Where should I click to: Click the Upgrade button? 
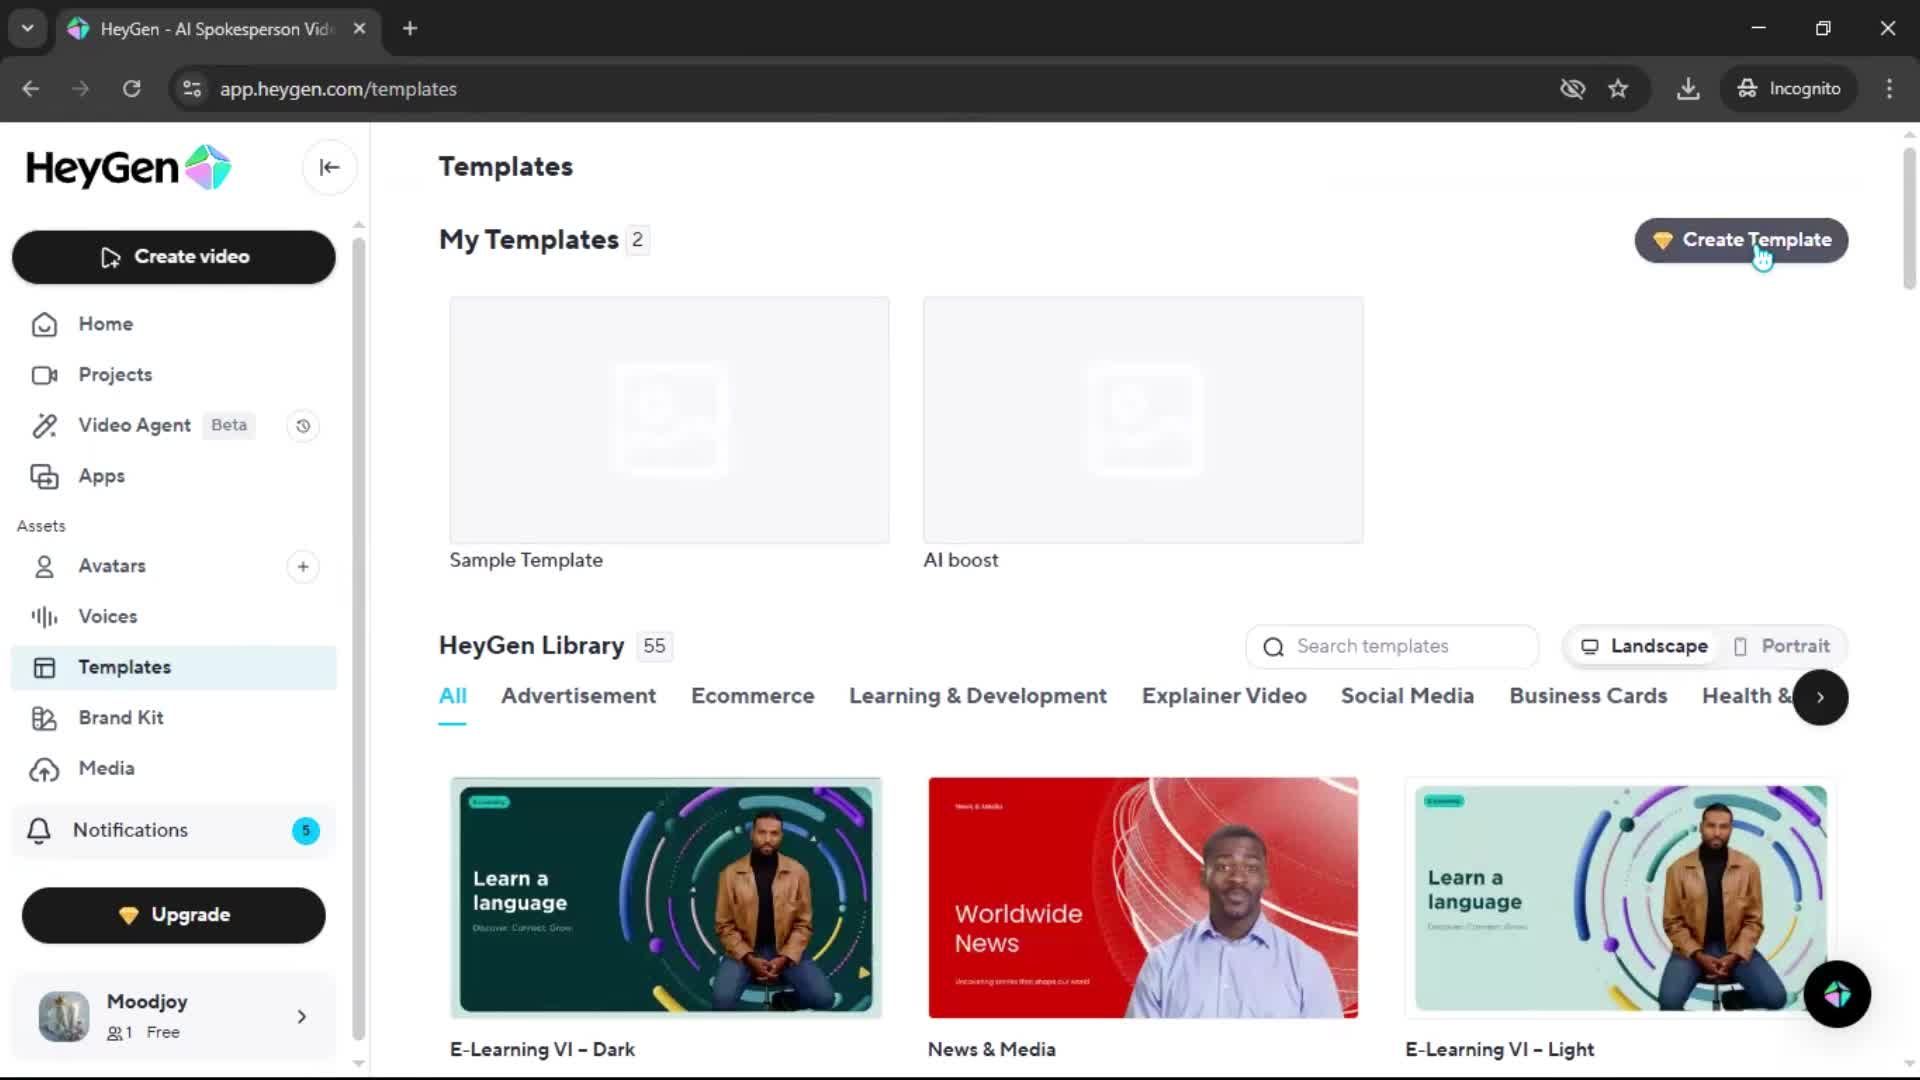(x=174, y=915)
